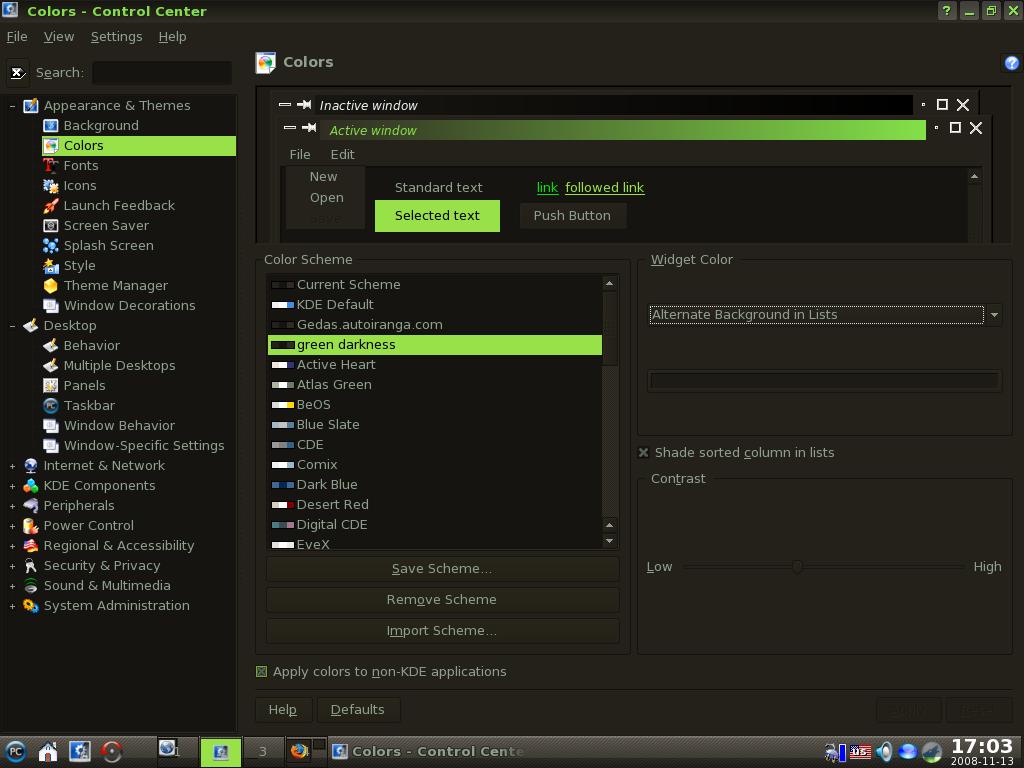Screen dimensions: 1024x768
Task: Click the Style module icon
Action: click(50, 266)
